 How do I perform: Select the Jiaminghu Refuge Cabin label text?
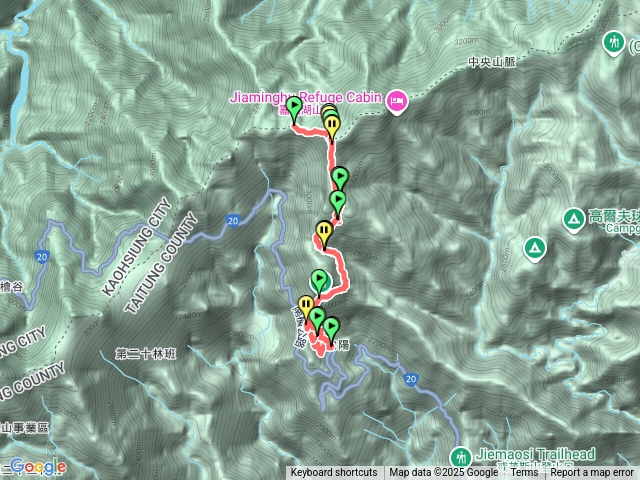coord(306,97)
